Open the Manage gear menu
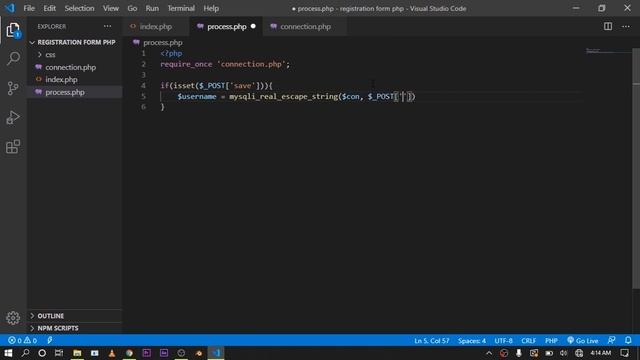 click(13, 318)
